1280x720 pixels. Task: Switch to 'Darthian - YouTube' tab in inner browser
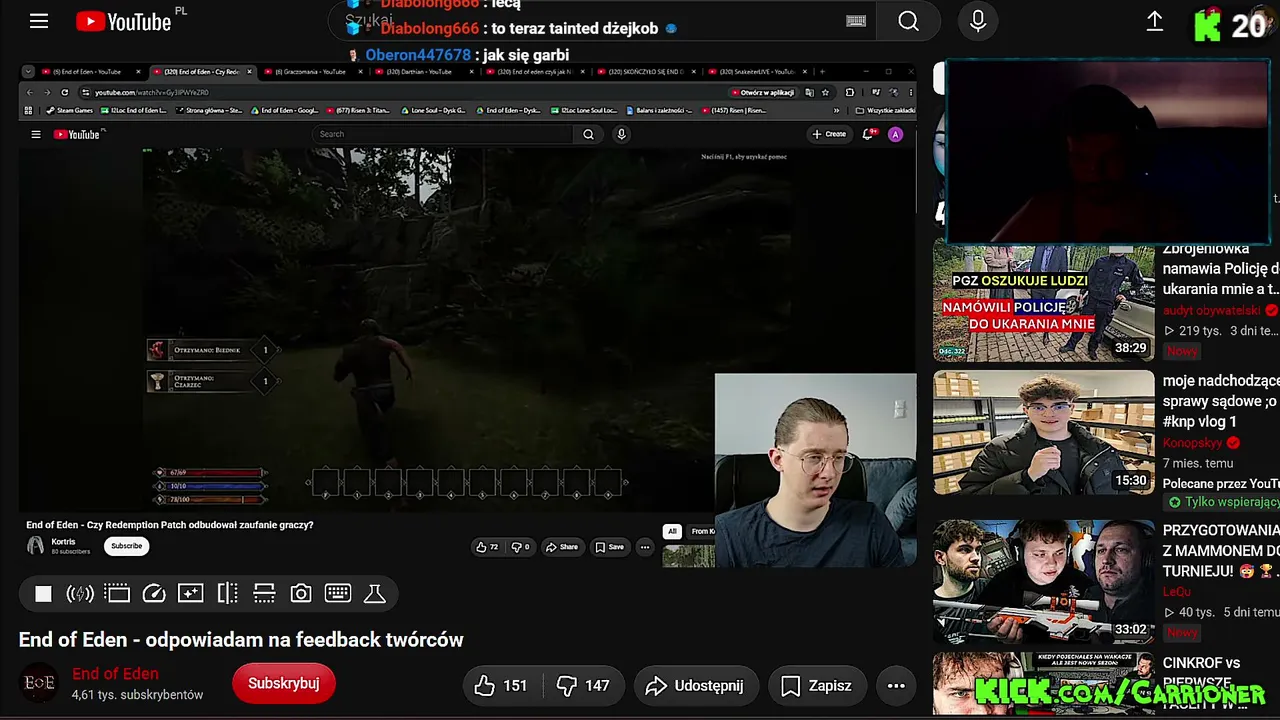(x=423, y=72)
